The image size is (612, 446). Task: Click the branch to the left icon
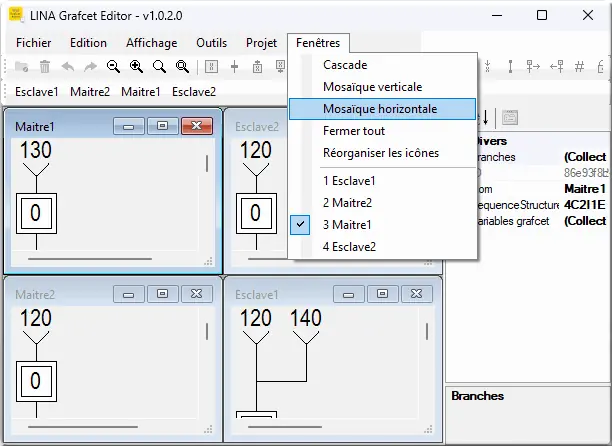pos(557,66)
